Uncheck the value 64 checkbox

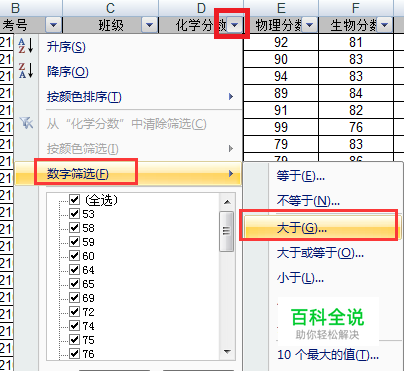pyautogui.click(x=75, y=269)
